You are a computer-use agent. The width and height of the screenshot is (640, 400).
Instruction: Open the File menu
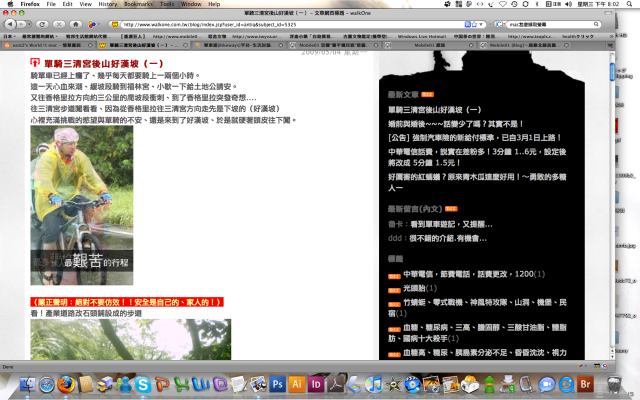point(51,4)
